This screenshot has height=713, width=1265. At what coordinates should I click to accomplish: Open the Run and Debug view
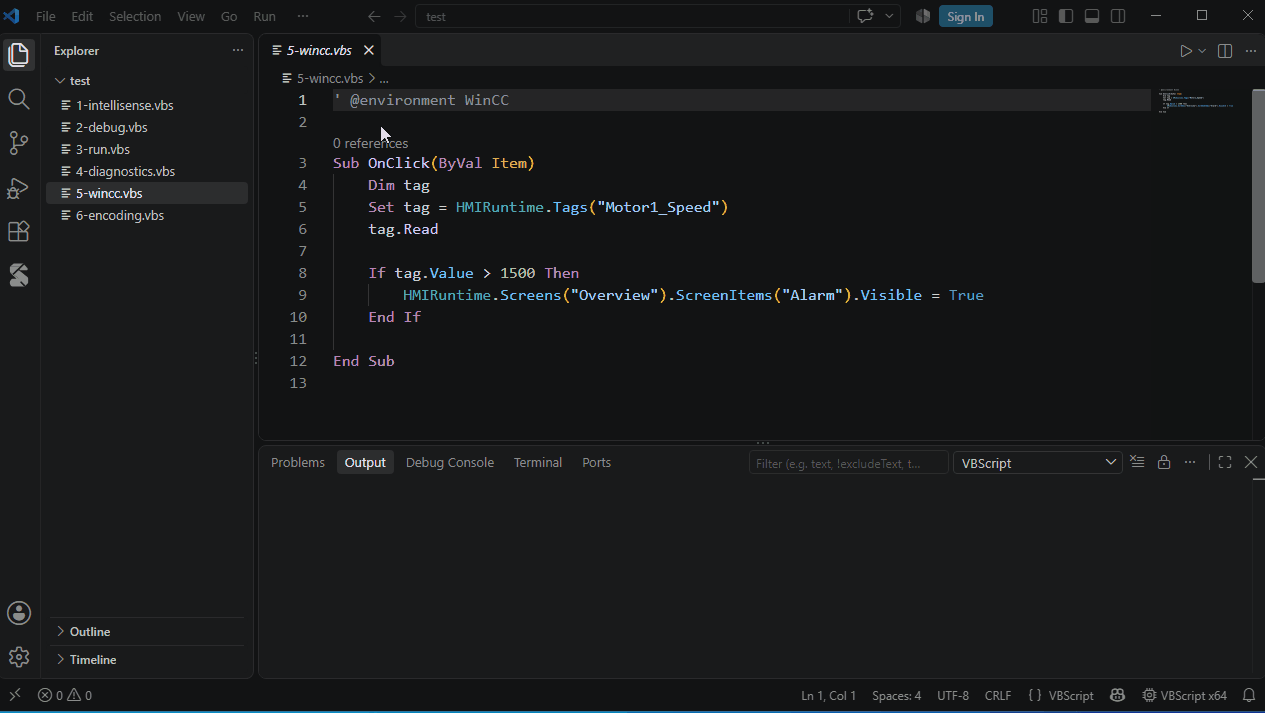tap(19, 187)
